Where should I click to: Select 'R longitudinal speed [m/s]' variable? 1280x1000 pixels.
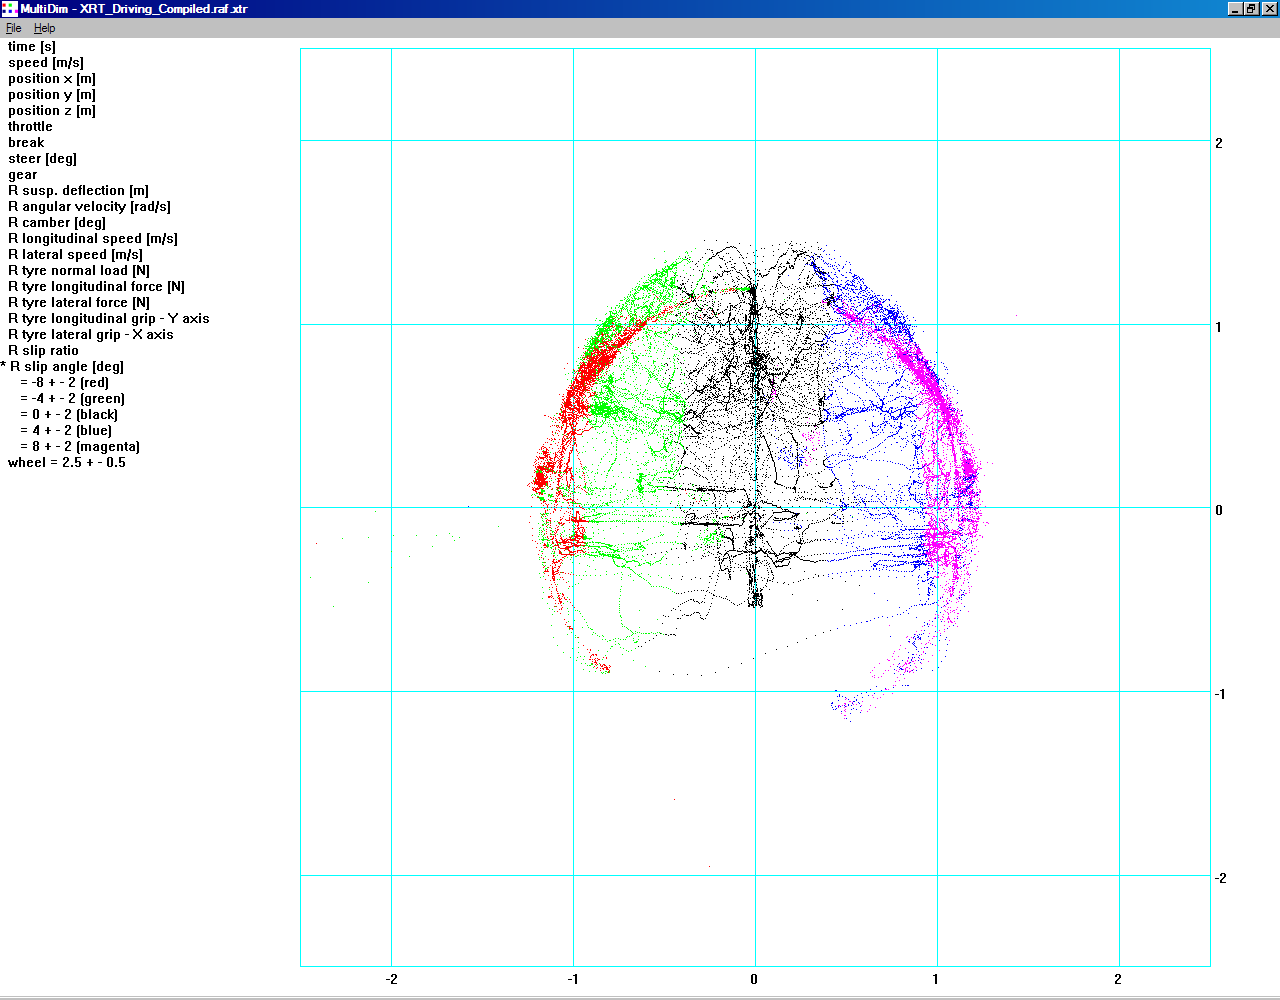pos(93,239)
